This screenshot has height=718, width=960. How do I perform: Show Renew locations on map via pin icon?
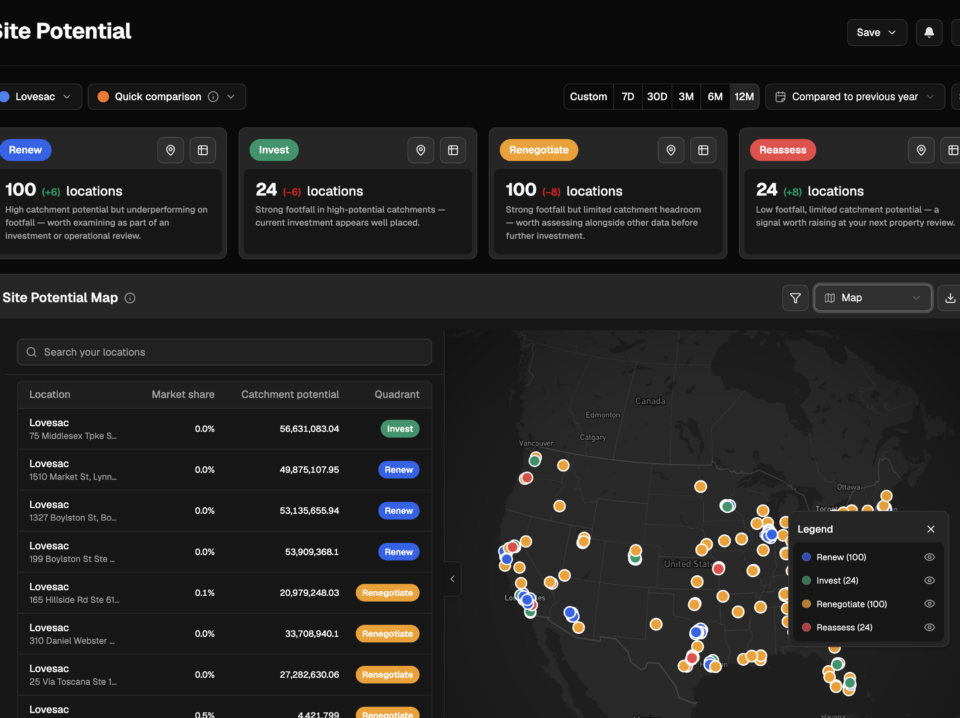pyautogui.click(x=171, y=150)
